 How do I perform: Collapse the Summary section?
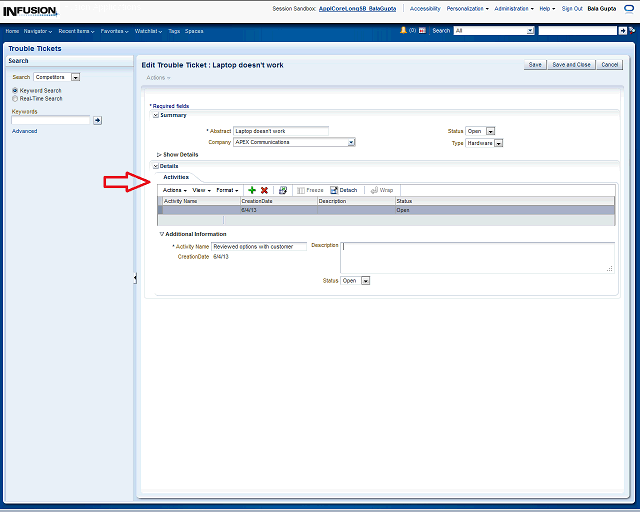[155, 115]
